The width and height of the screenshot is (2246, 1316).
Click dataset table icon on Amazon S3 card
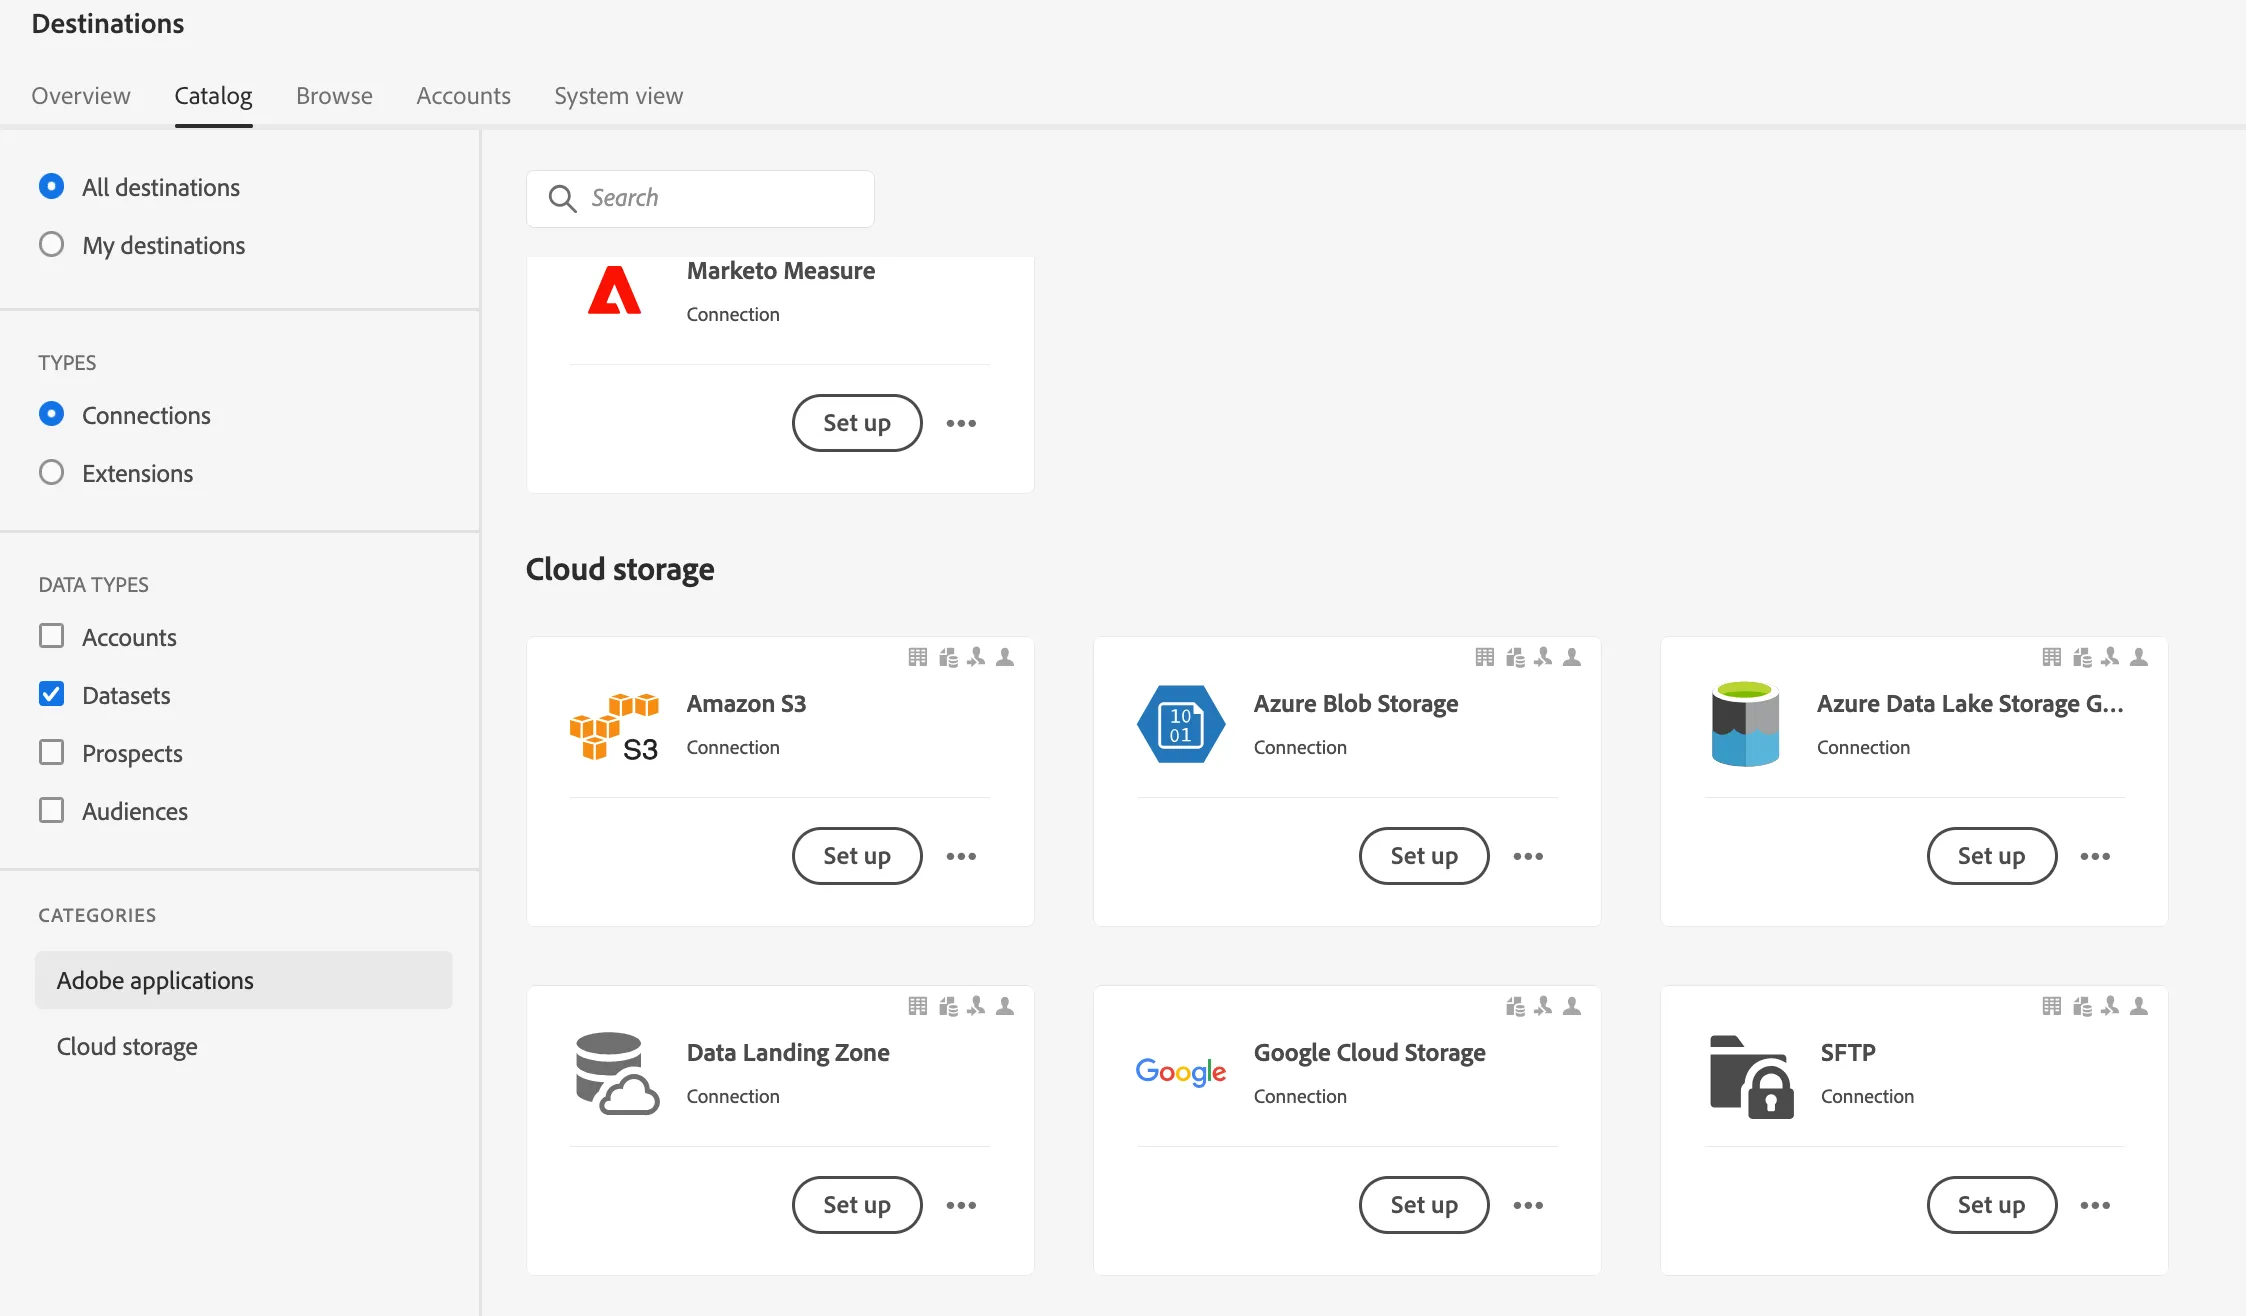[918, 657]
